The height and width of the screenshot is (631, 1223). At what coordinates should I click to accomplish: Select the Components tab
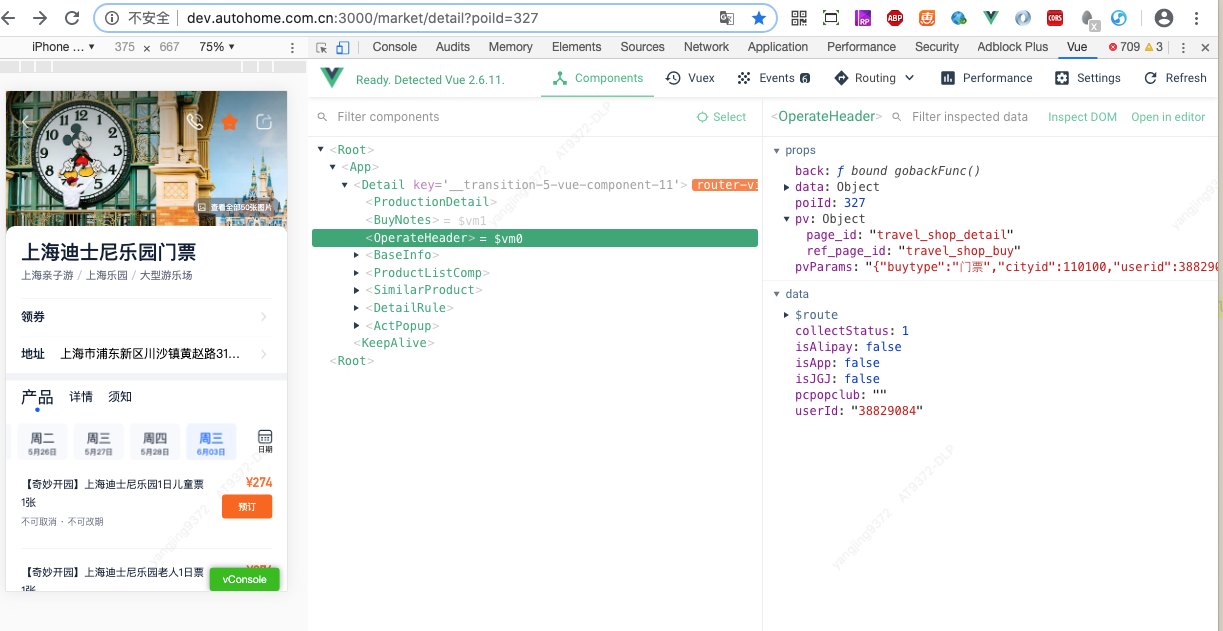598,78
